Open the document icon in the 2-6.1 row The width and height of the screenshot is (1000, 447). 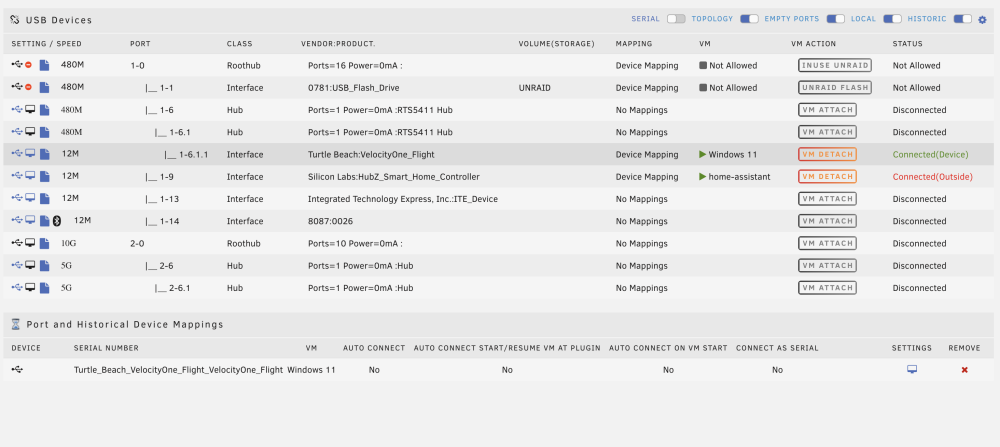tap(44, 288)
